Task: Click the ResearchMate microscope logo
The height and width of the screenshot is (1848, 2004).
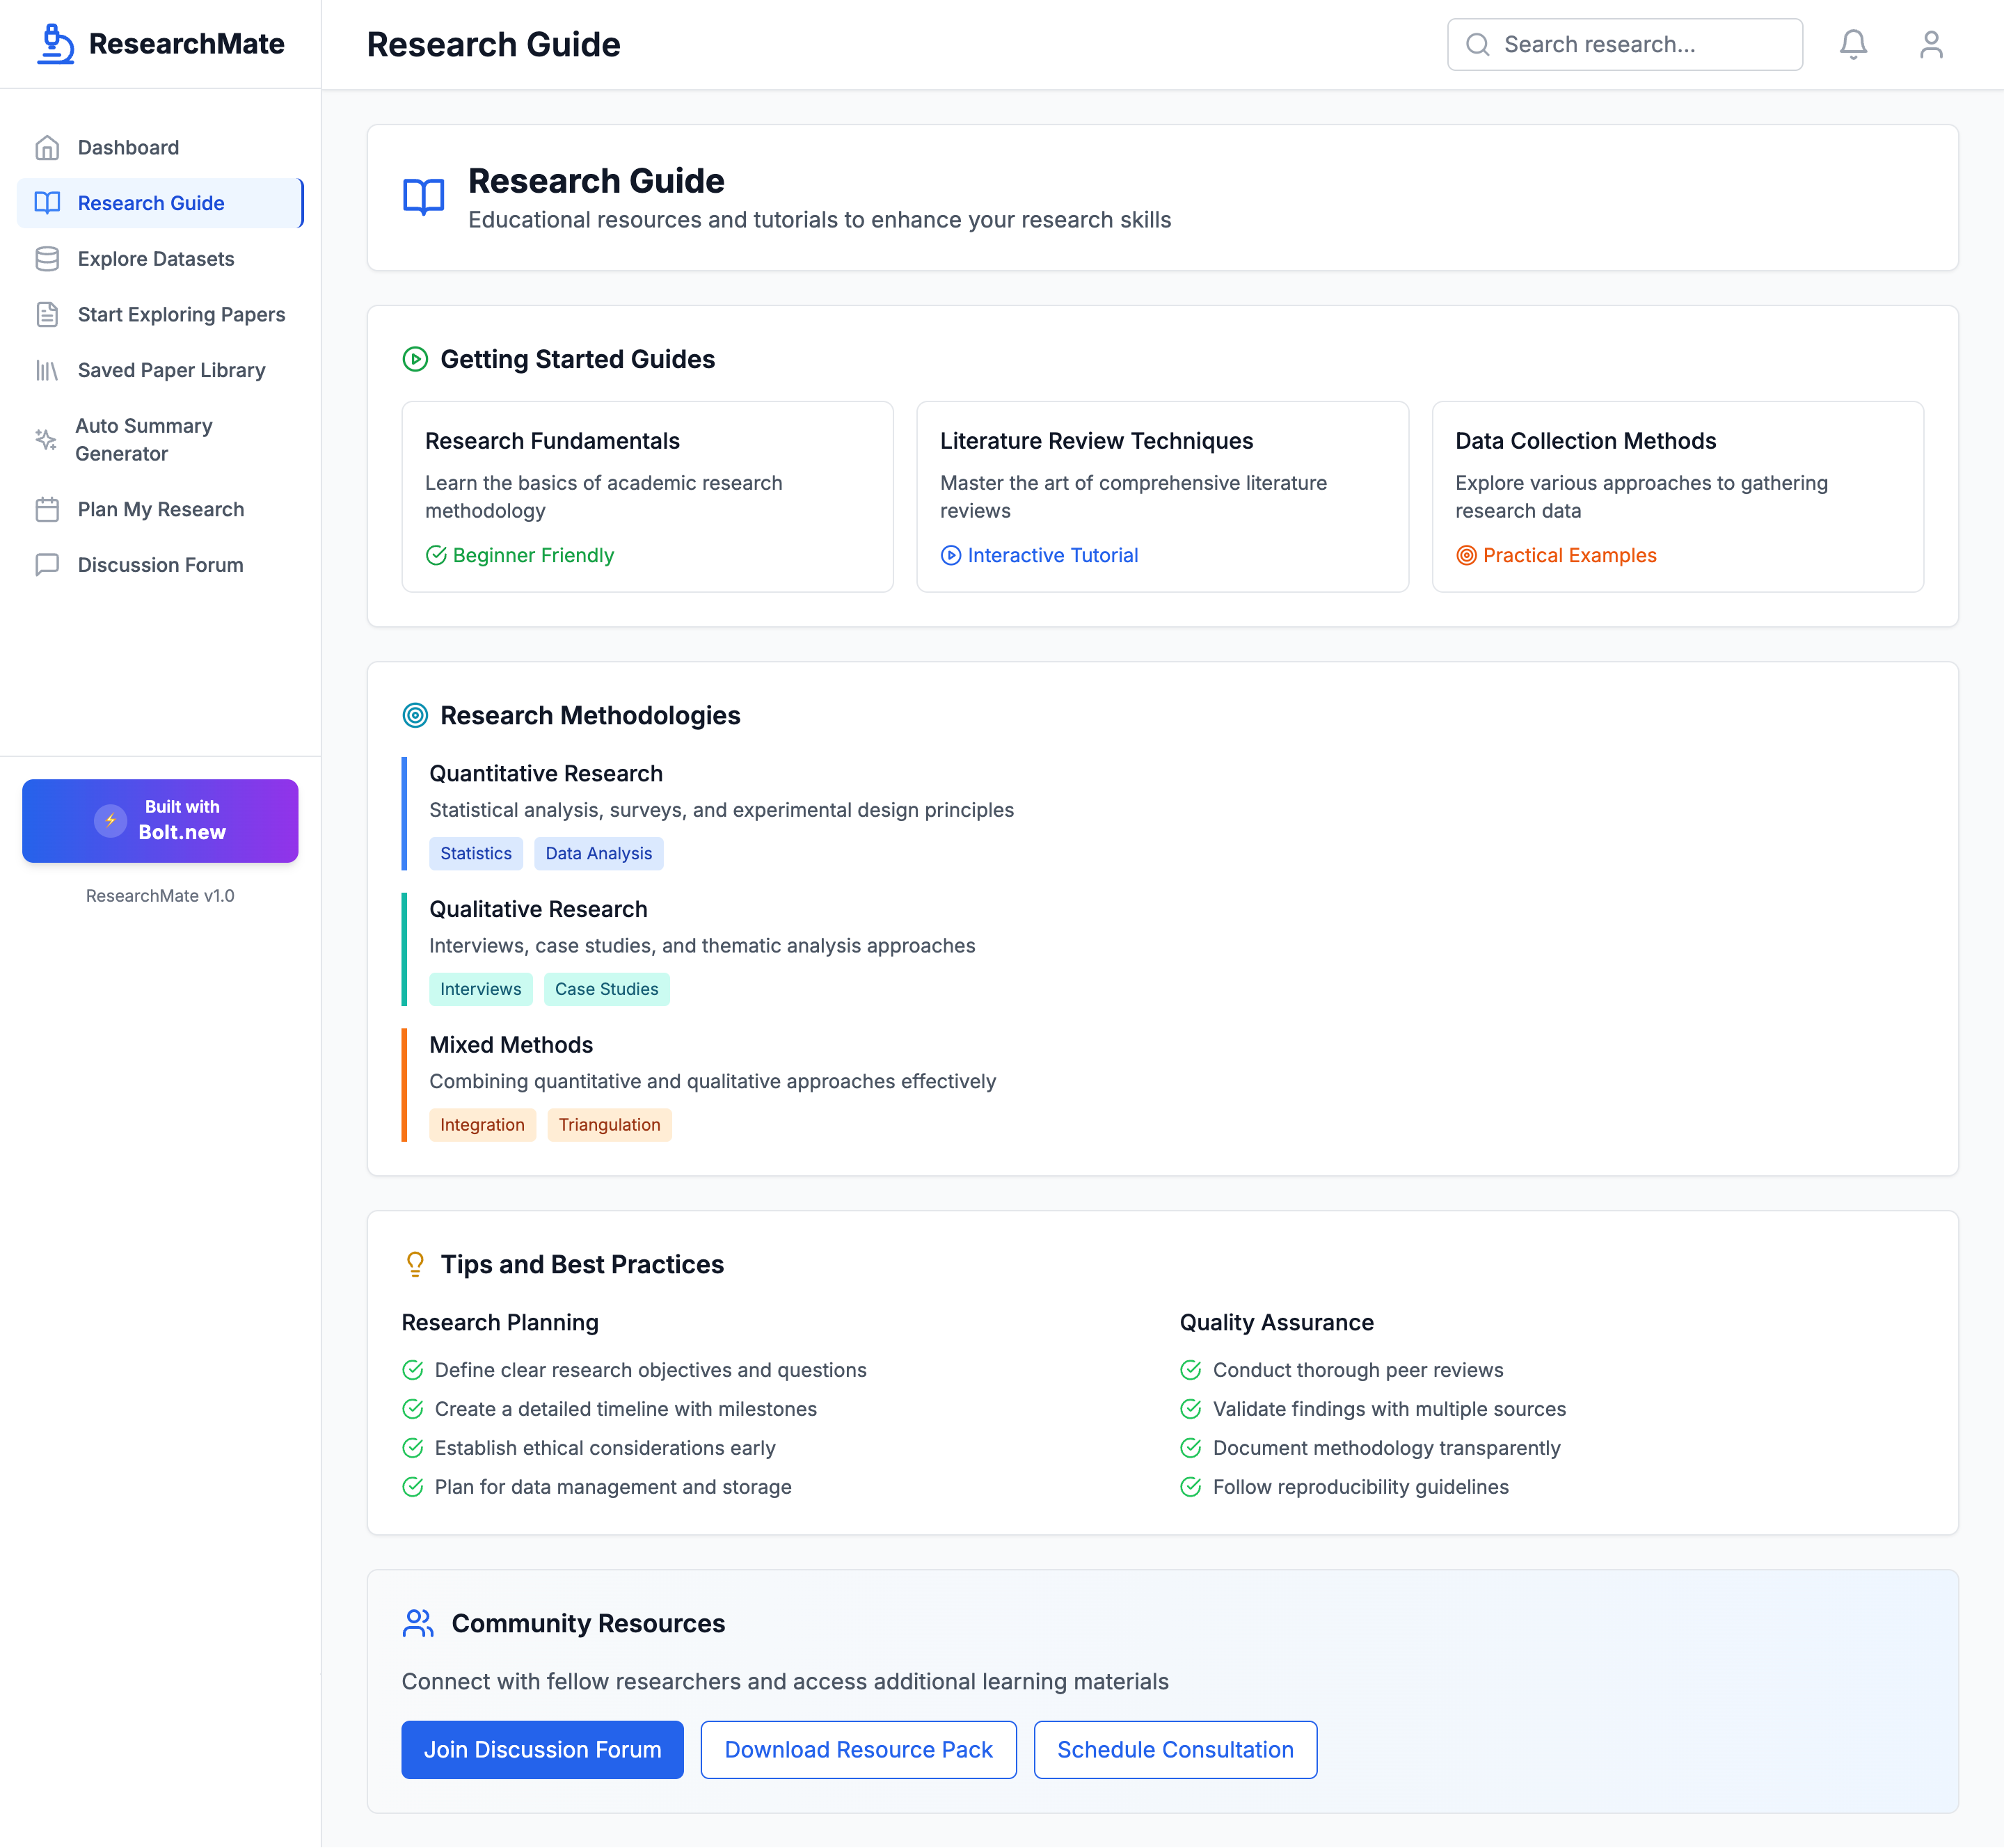Action: [x=56, y=44]
